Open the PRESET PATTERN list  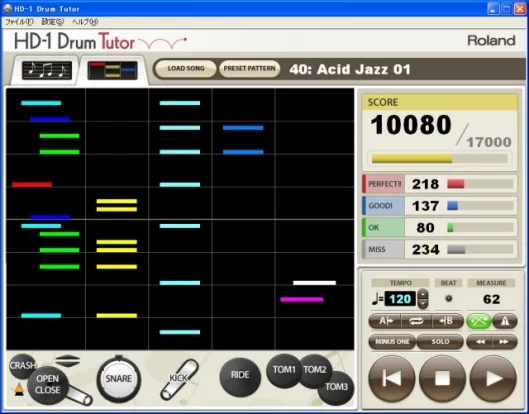[x=249, y=68]
